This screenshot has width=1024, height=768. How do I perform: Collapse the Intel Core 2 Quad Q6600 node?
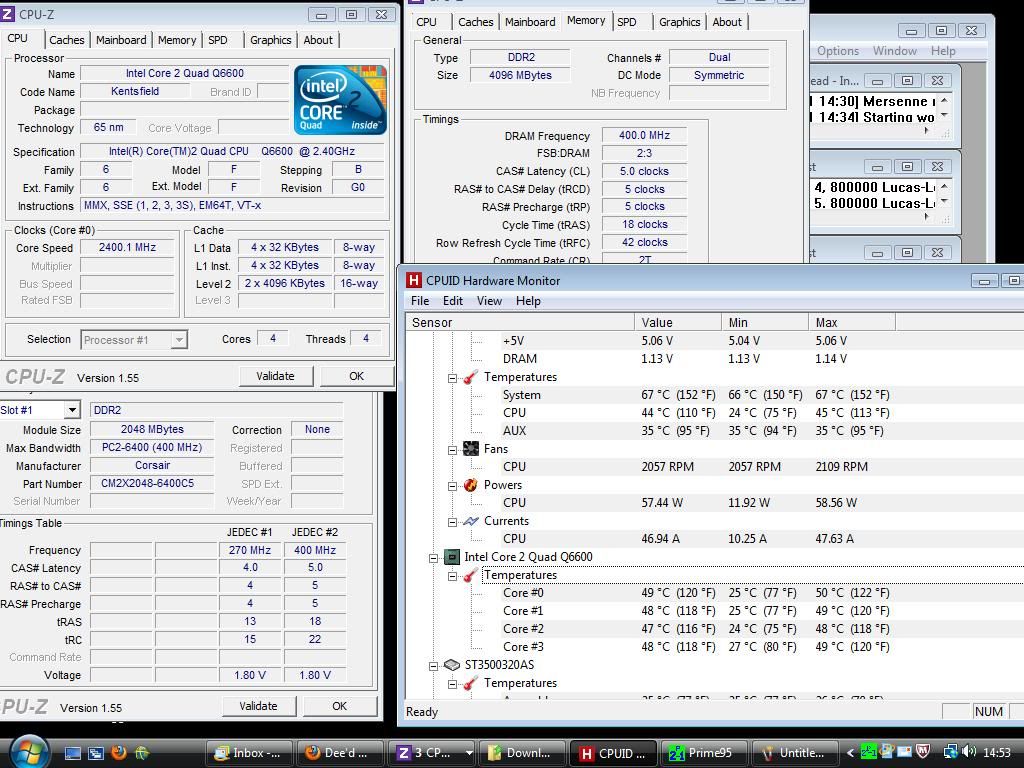[x=433, y=558]
